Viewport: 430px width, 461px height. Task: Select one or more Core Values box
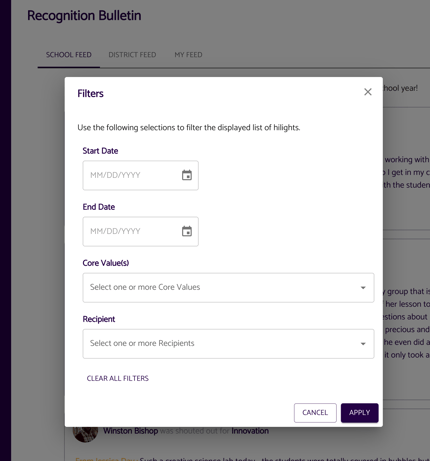[228, 288]
